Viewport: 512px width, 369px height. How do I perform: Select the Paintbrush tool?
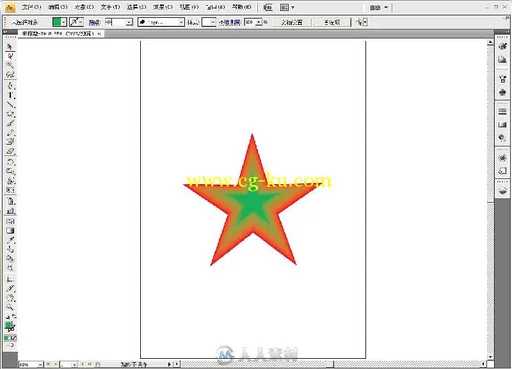[x=10, y=123]
